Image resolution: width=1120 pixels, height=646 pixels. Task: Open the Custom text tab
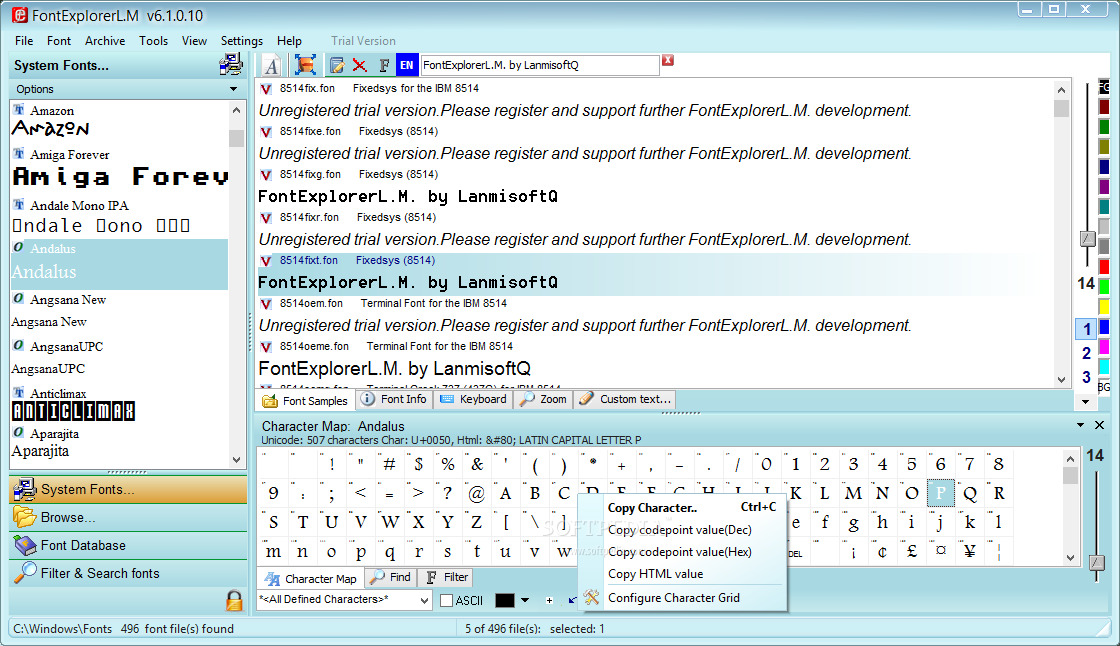[x=626, y=399]
